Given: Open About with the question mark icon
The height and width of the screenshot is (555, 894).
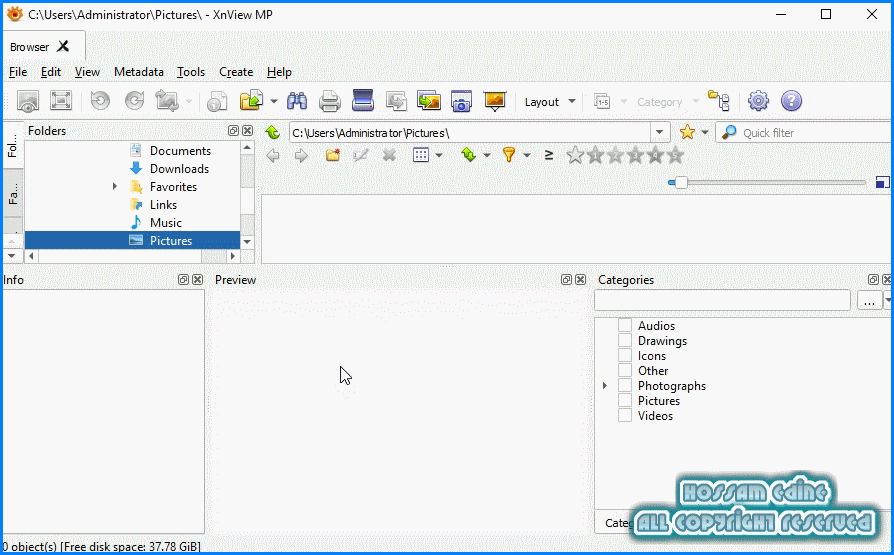Looking at the screenshot, I should pos(791,101).
